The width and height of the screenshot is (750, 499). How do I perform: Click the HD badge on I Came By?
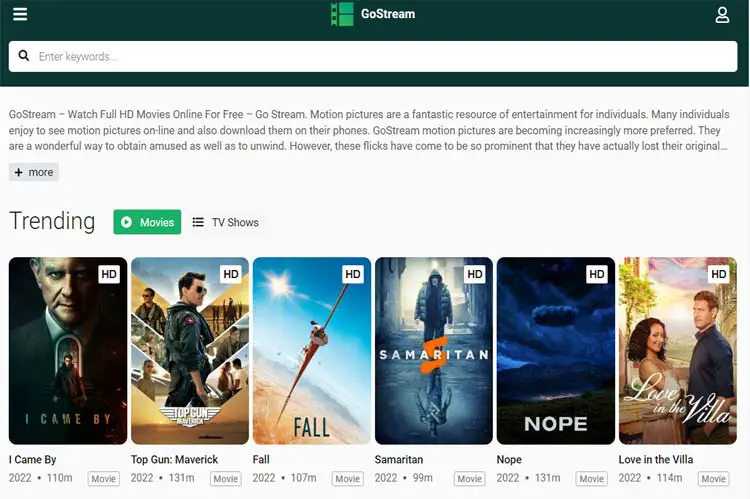click(x=109, y=274)
